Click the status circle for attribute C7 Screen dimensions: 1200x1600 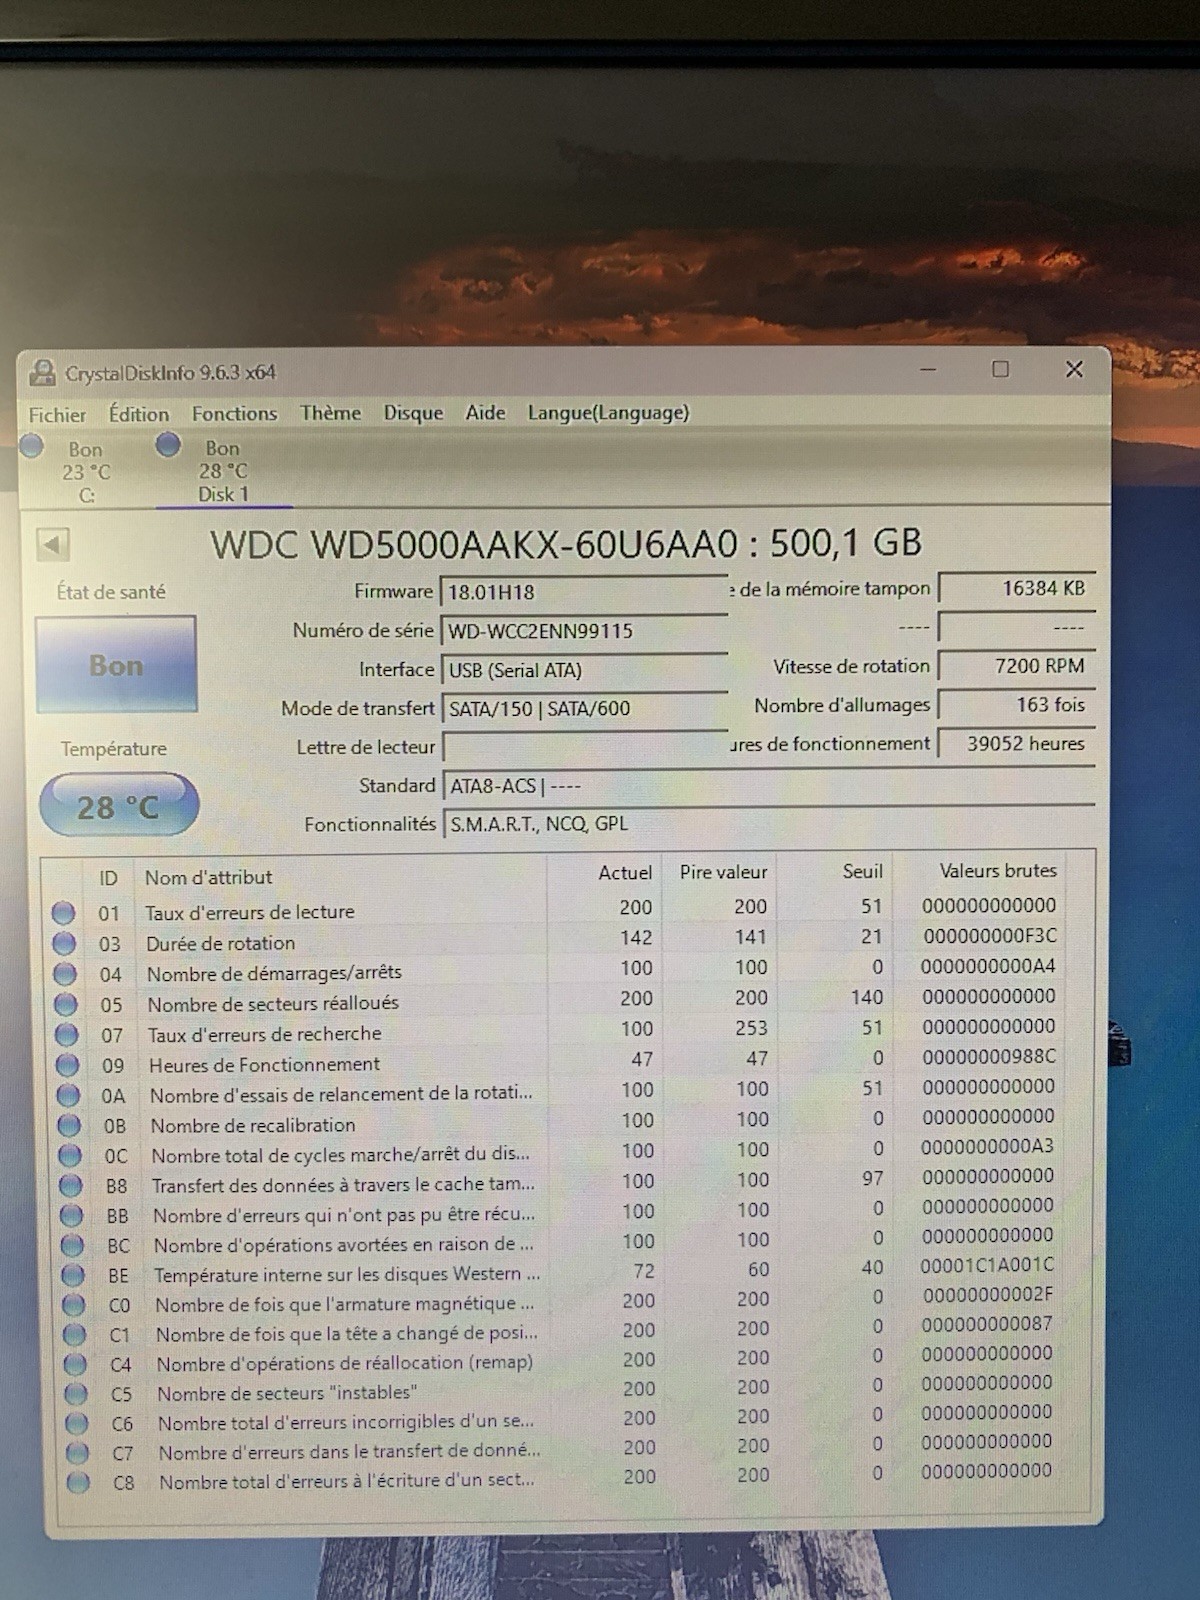coord(77,1453)
